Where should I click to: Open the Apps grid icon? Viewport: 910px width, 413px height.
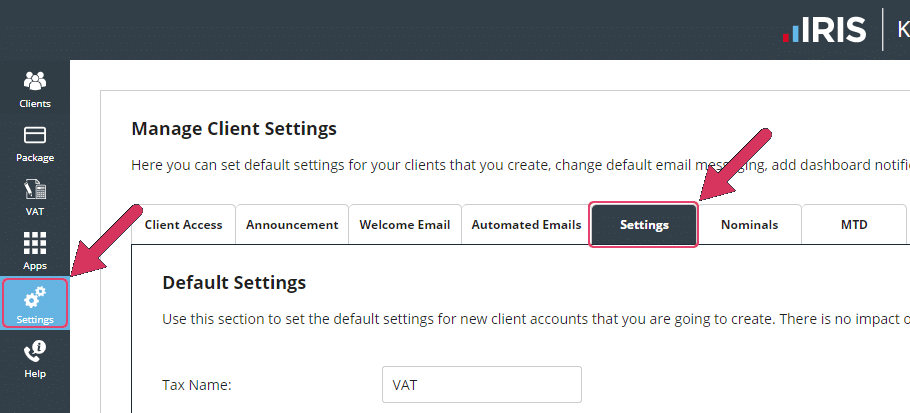[35, 243]
